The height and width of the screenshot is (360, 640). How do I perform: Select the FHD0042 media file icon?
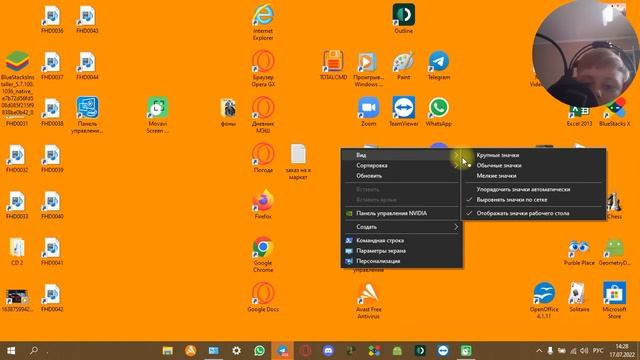52,298
